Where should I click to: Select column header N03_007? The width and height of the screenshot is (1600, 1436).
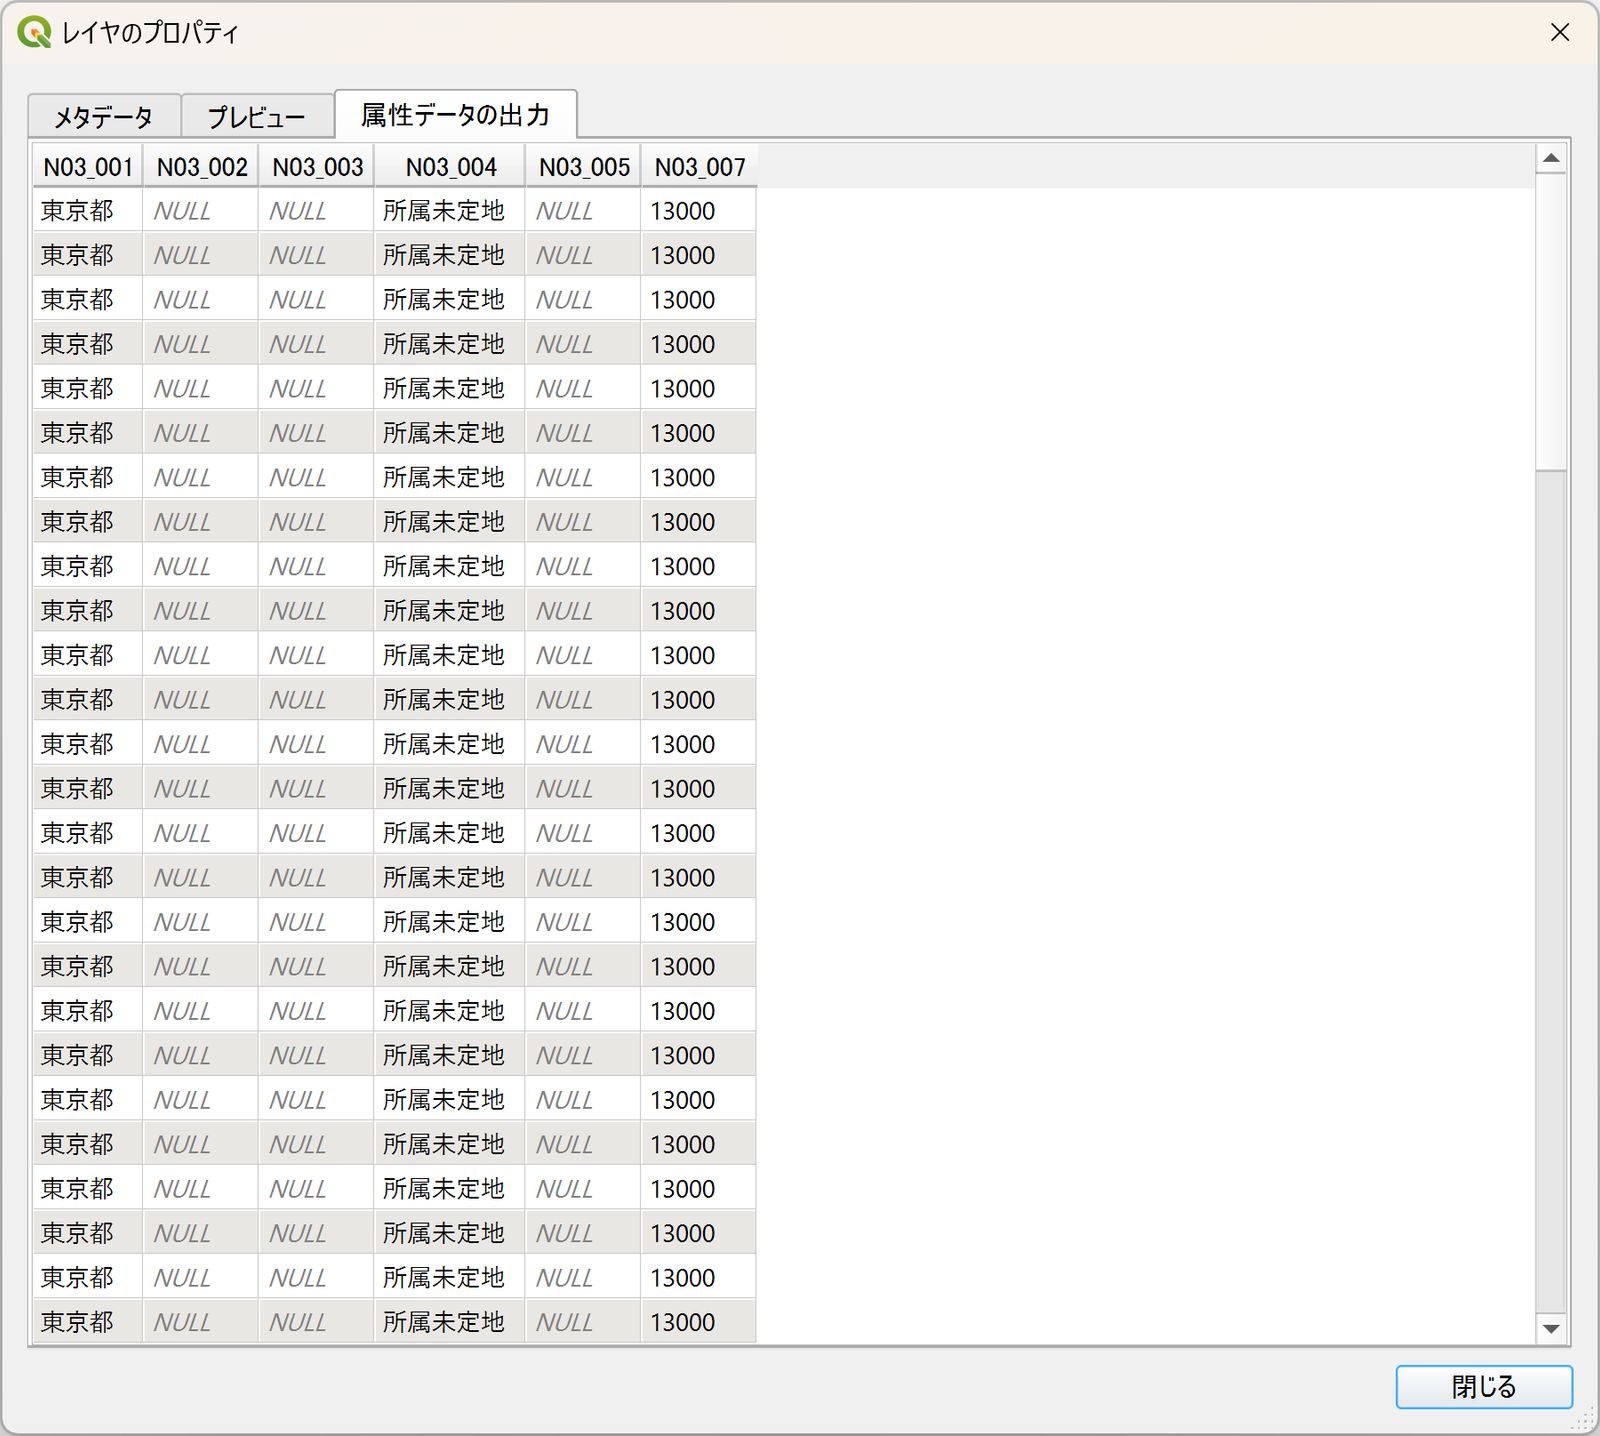pos(699,167)
